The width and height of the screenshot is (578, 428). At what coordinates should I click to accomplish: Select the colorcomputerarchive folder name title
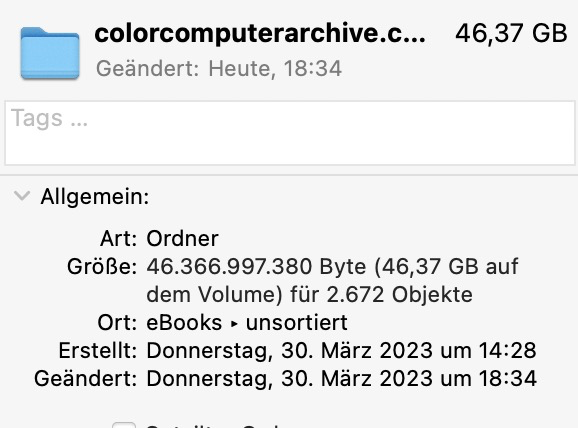coord(260,33)
